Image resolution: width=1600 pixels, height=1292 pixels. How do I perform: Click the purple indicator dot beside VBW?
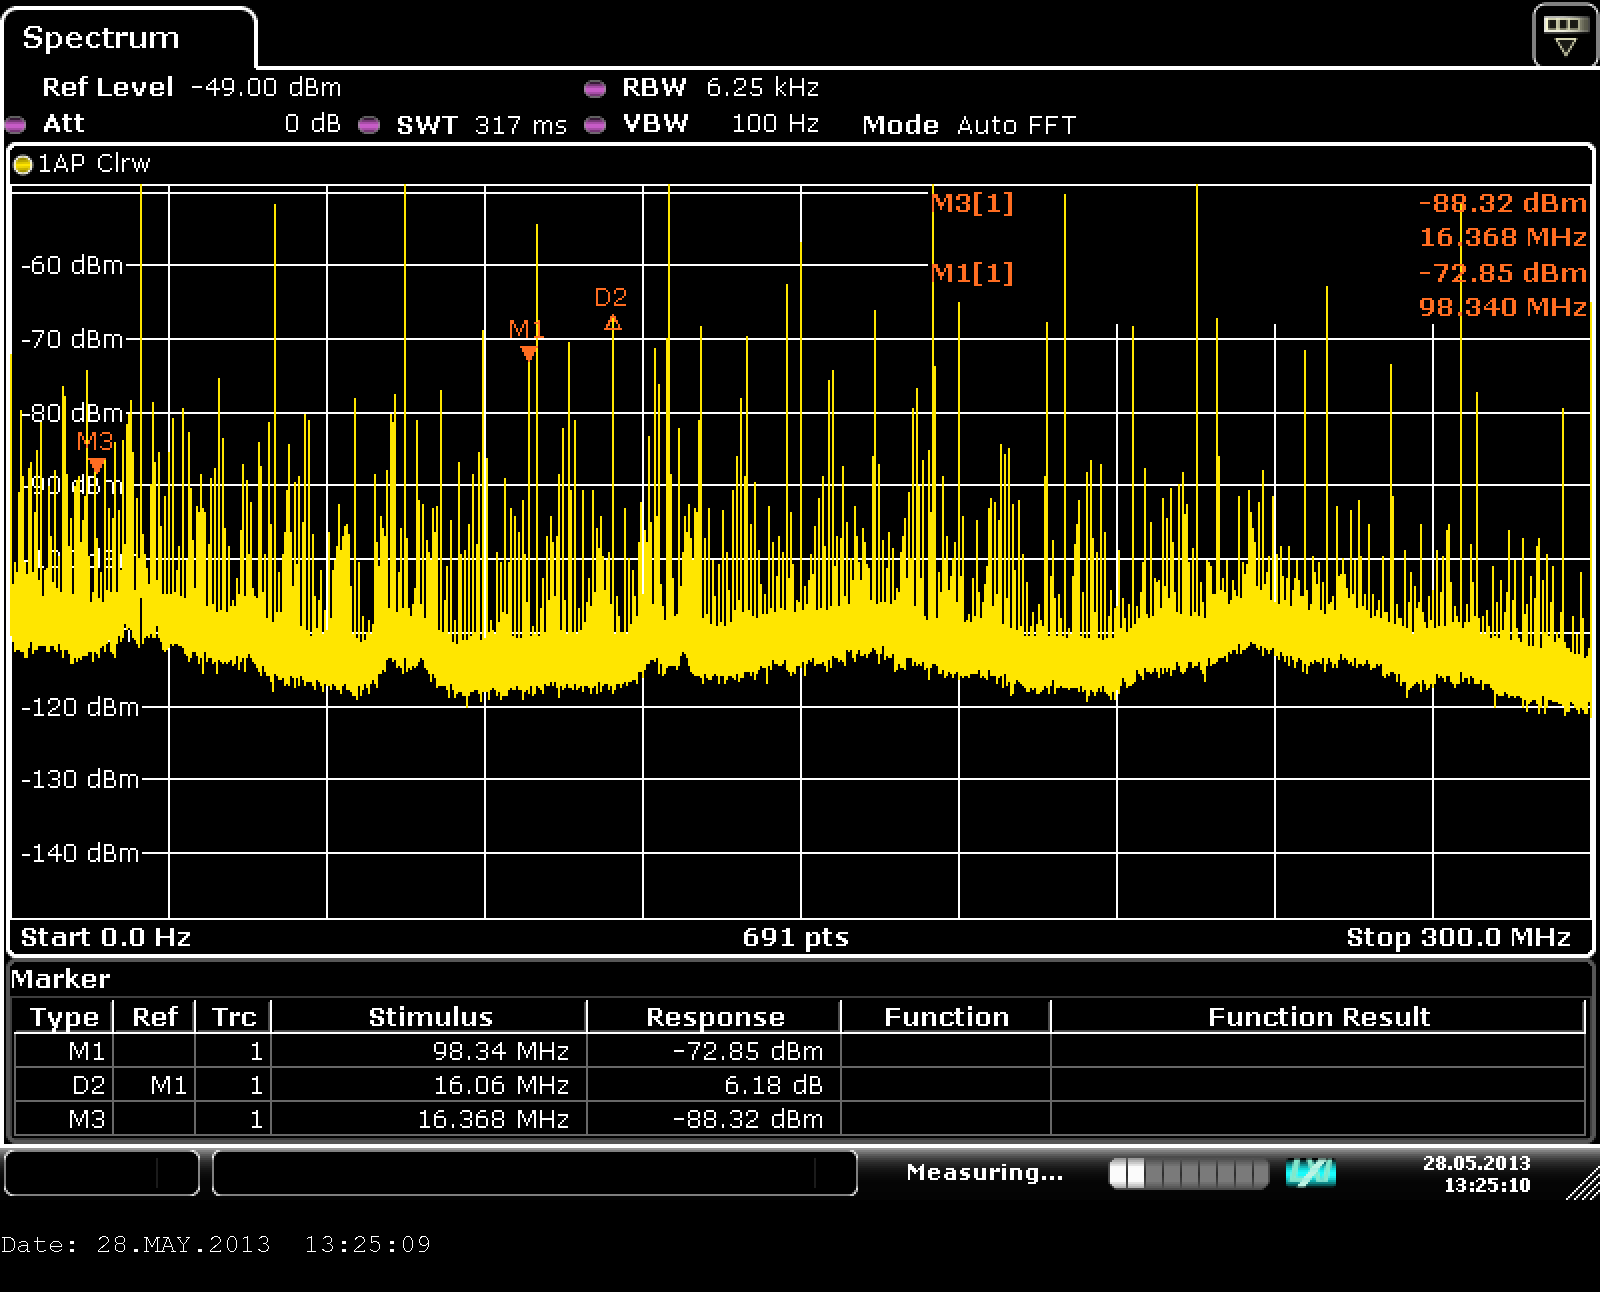(x=595, y=125)
